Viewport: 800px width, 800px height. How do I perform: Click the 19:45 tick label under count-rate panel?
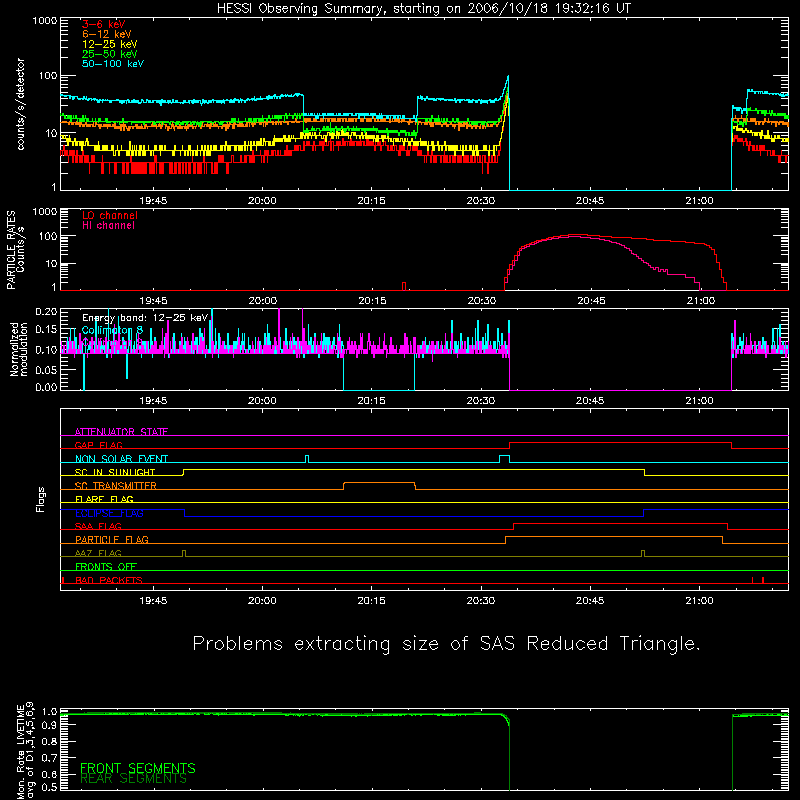(153, 201)
